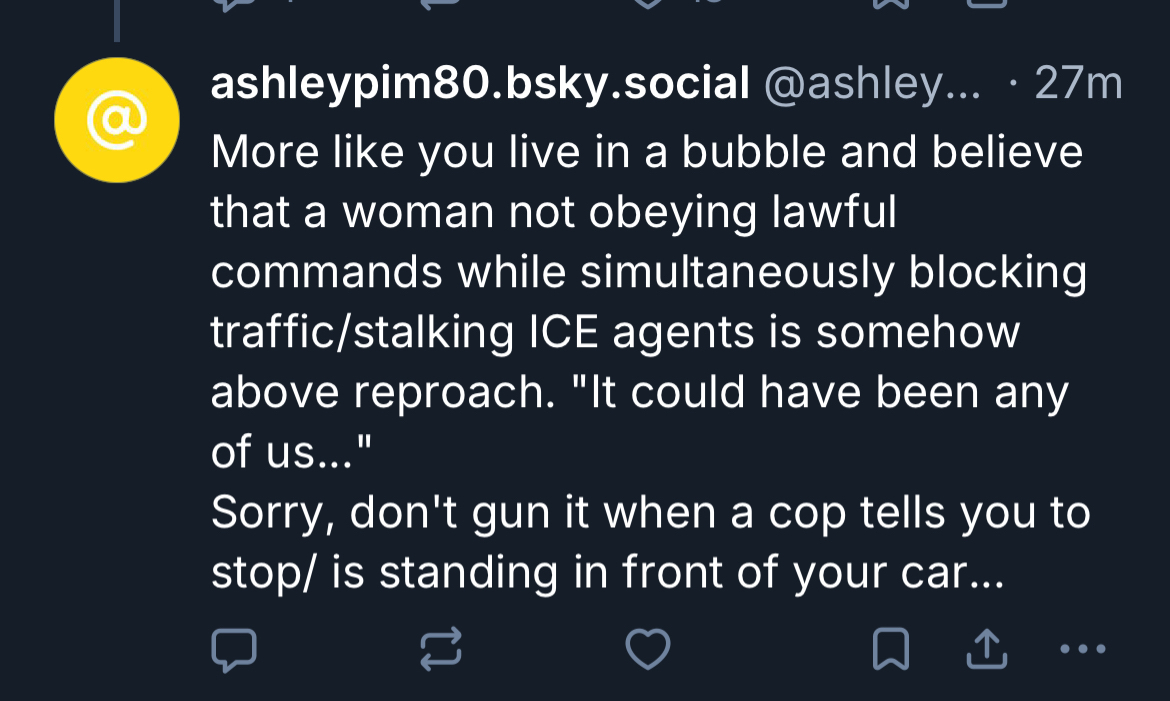Click the thread connector line above the avatar

pos(117,20)
